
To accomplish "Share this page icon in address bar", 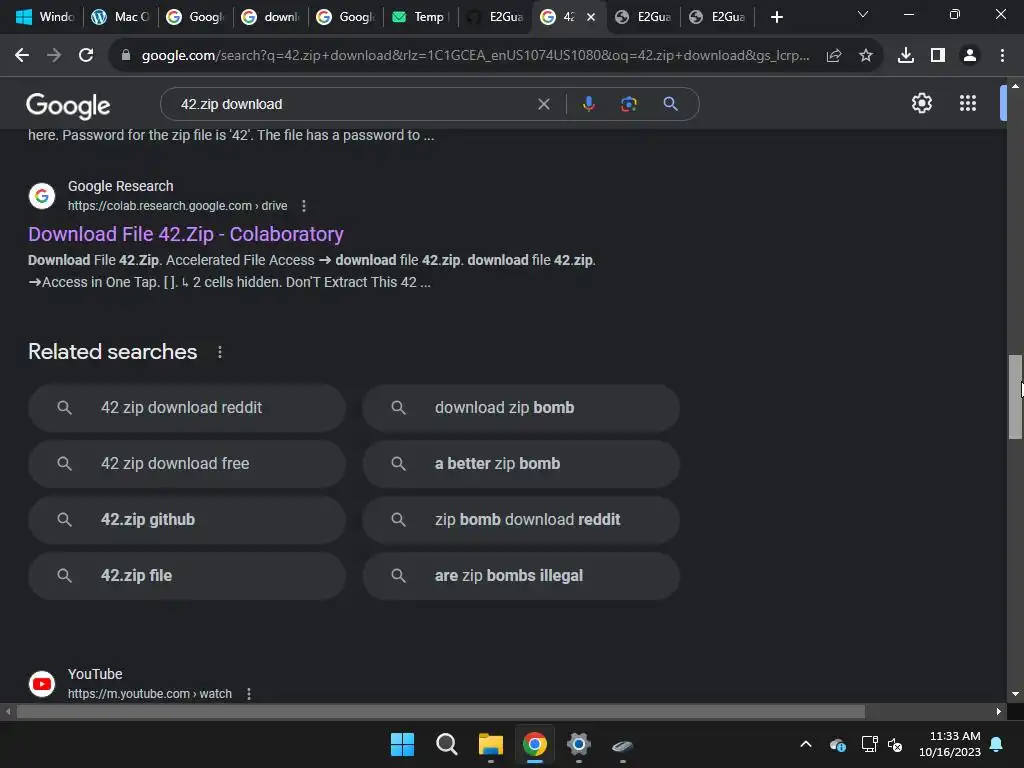I will coord(834,56).
